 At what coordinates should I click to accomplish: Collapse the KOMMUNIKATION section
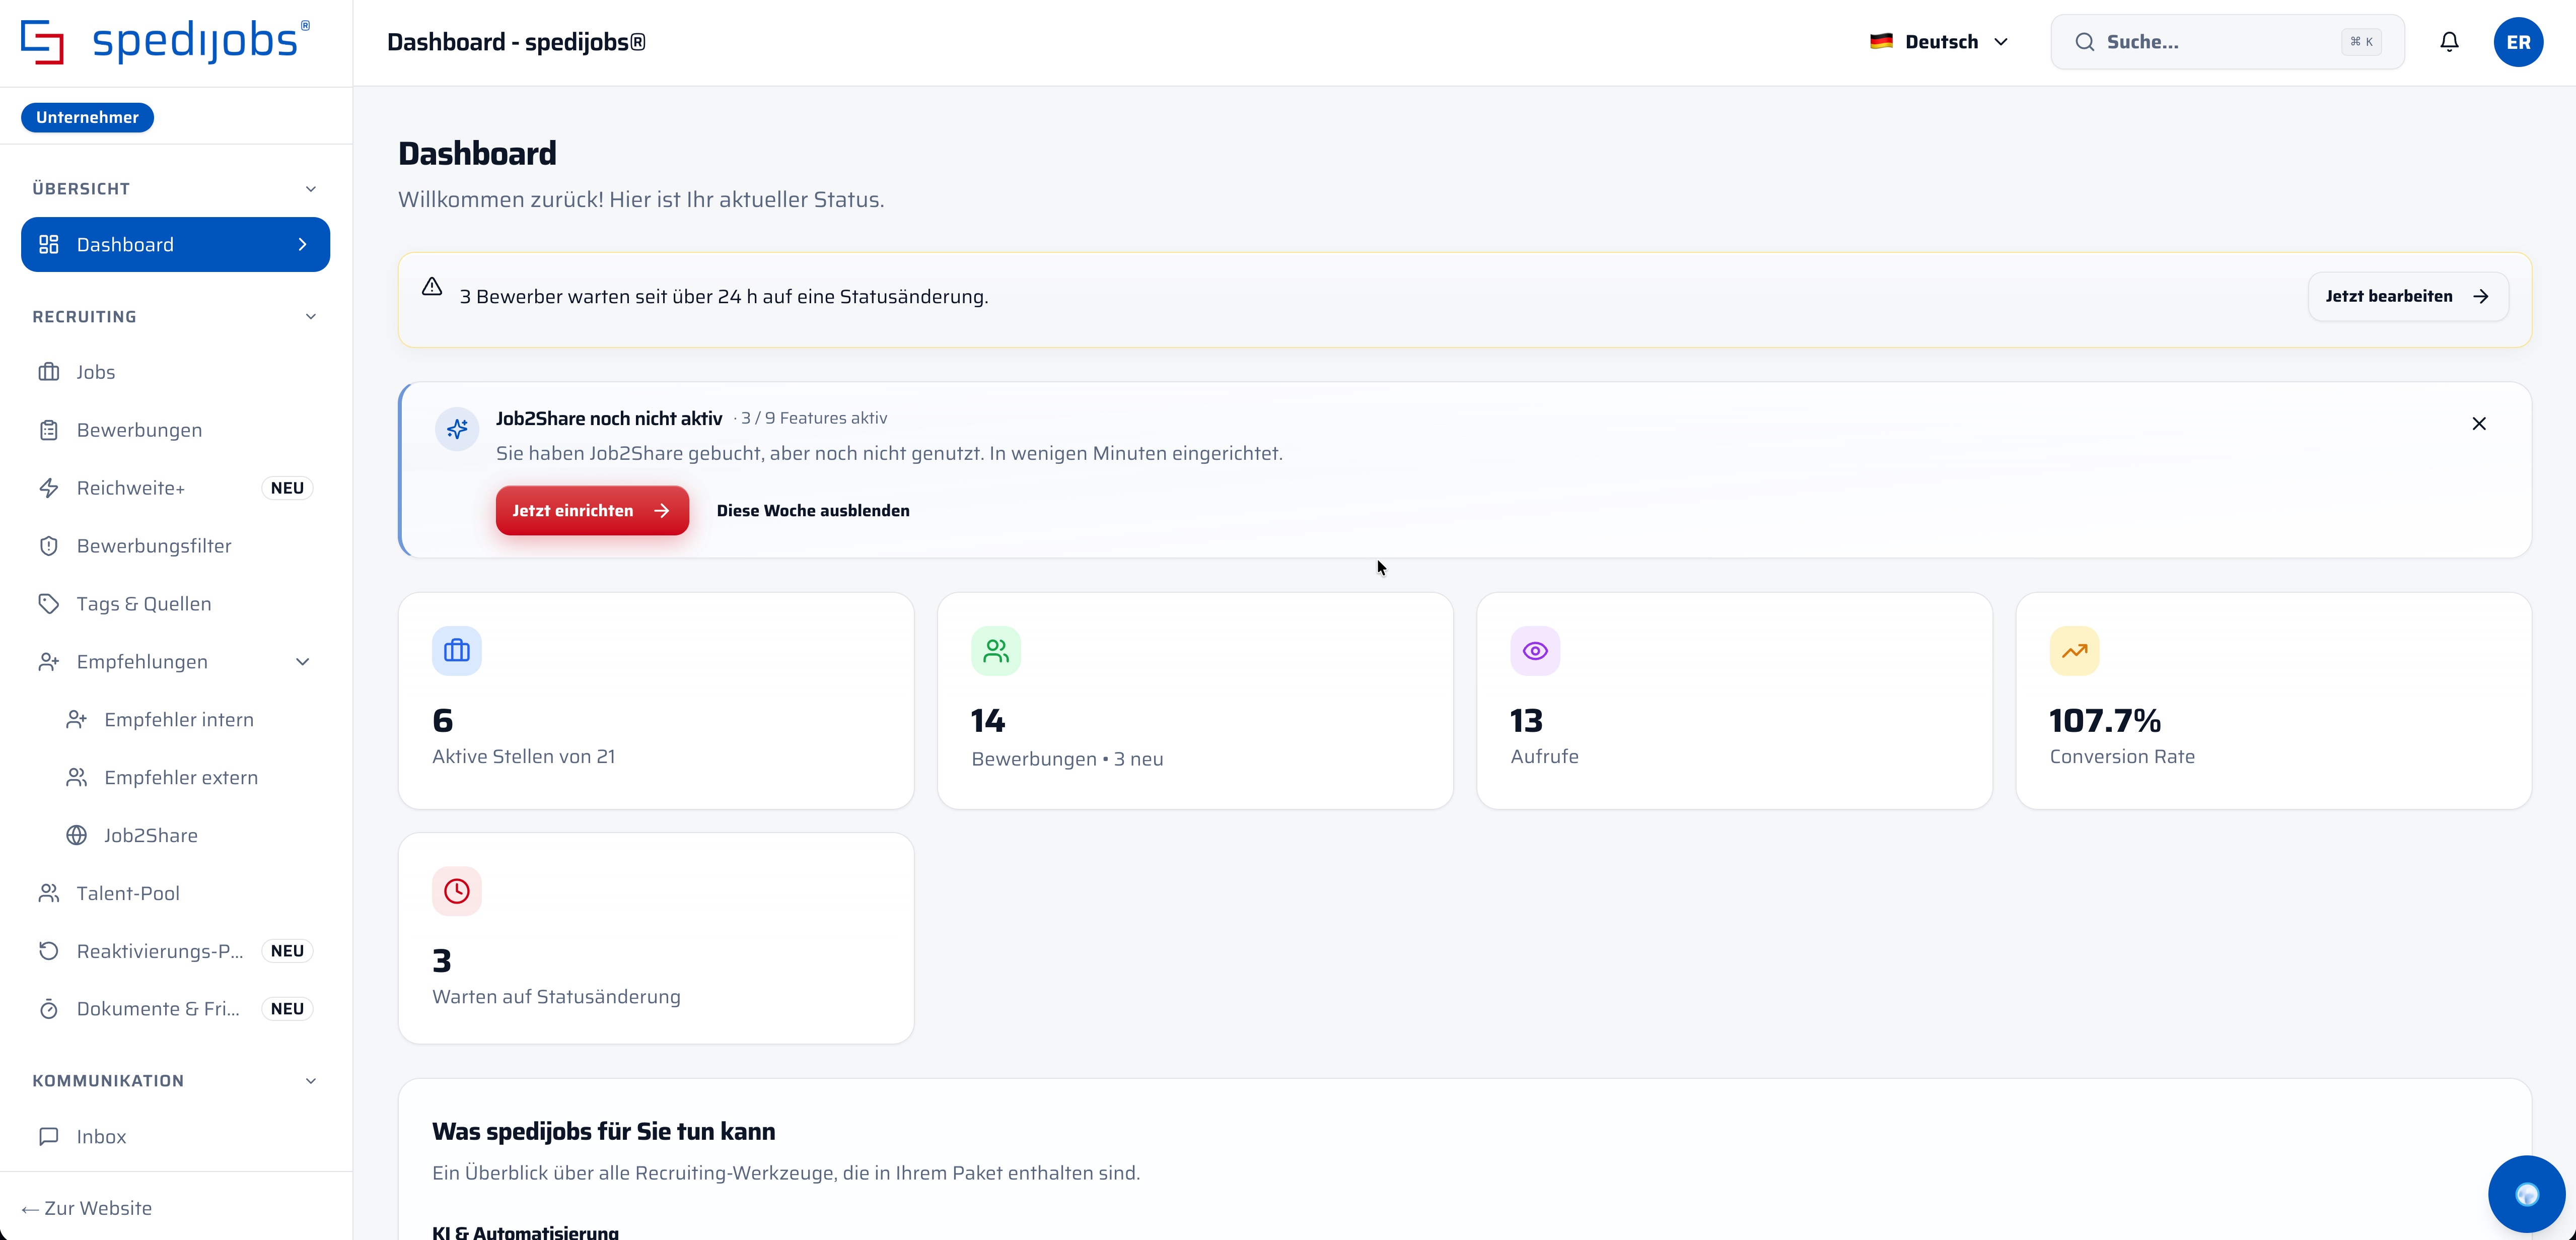(311, 1081)
